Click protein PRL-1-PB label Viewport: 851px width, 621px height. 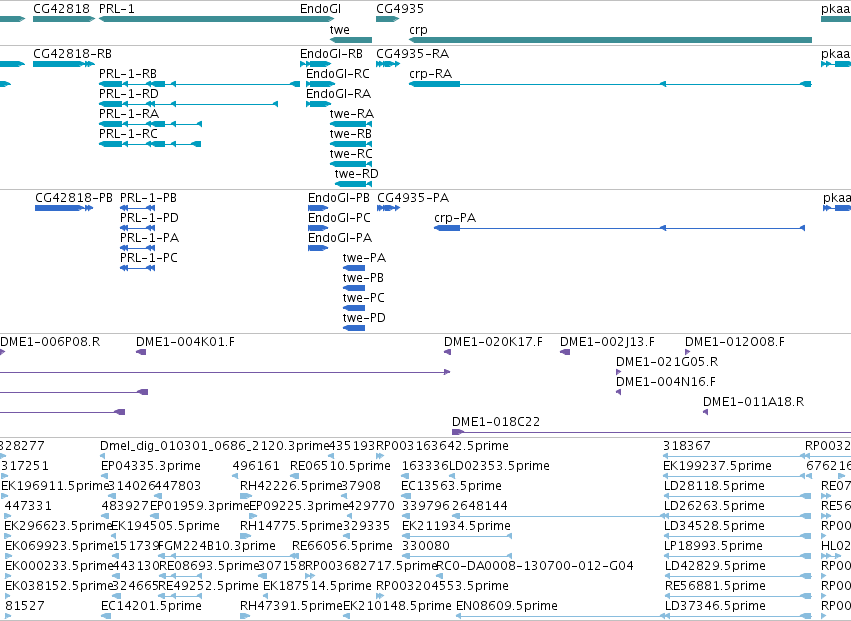148,198
